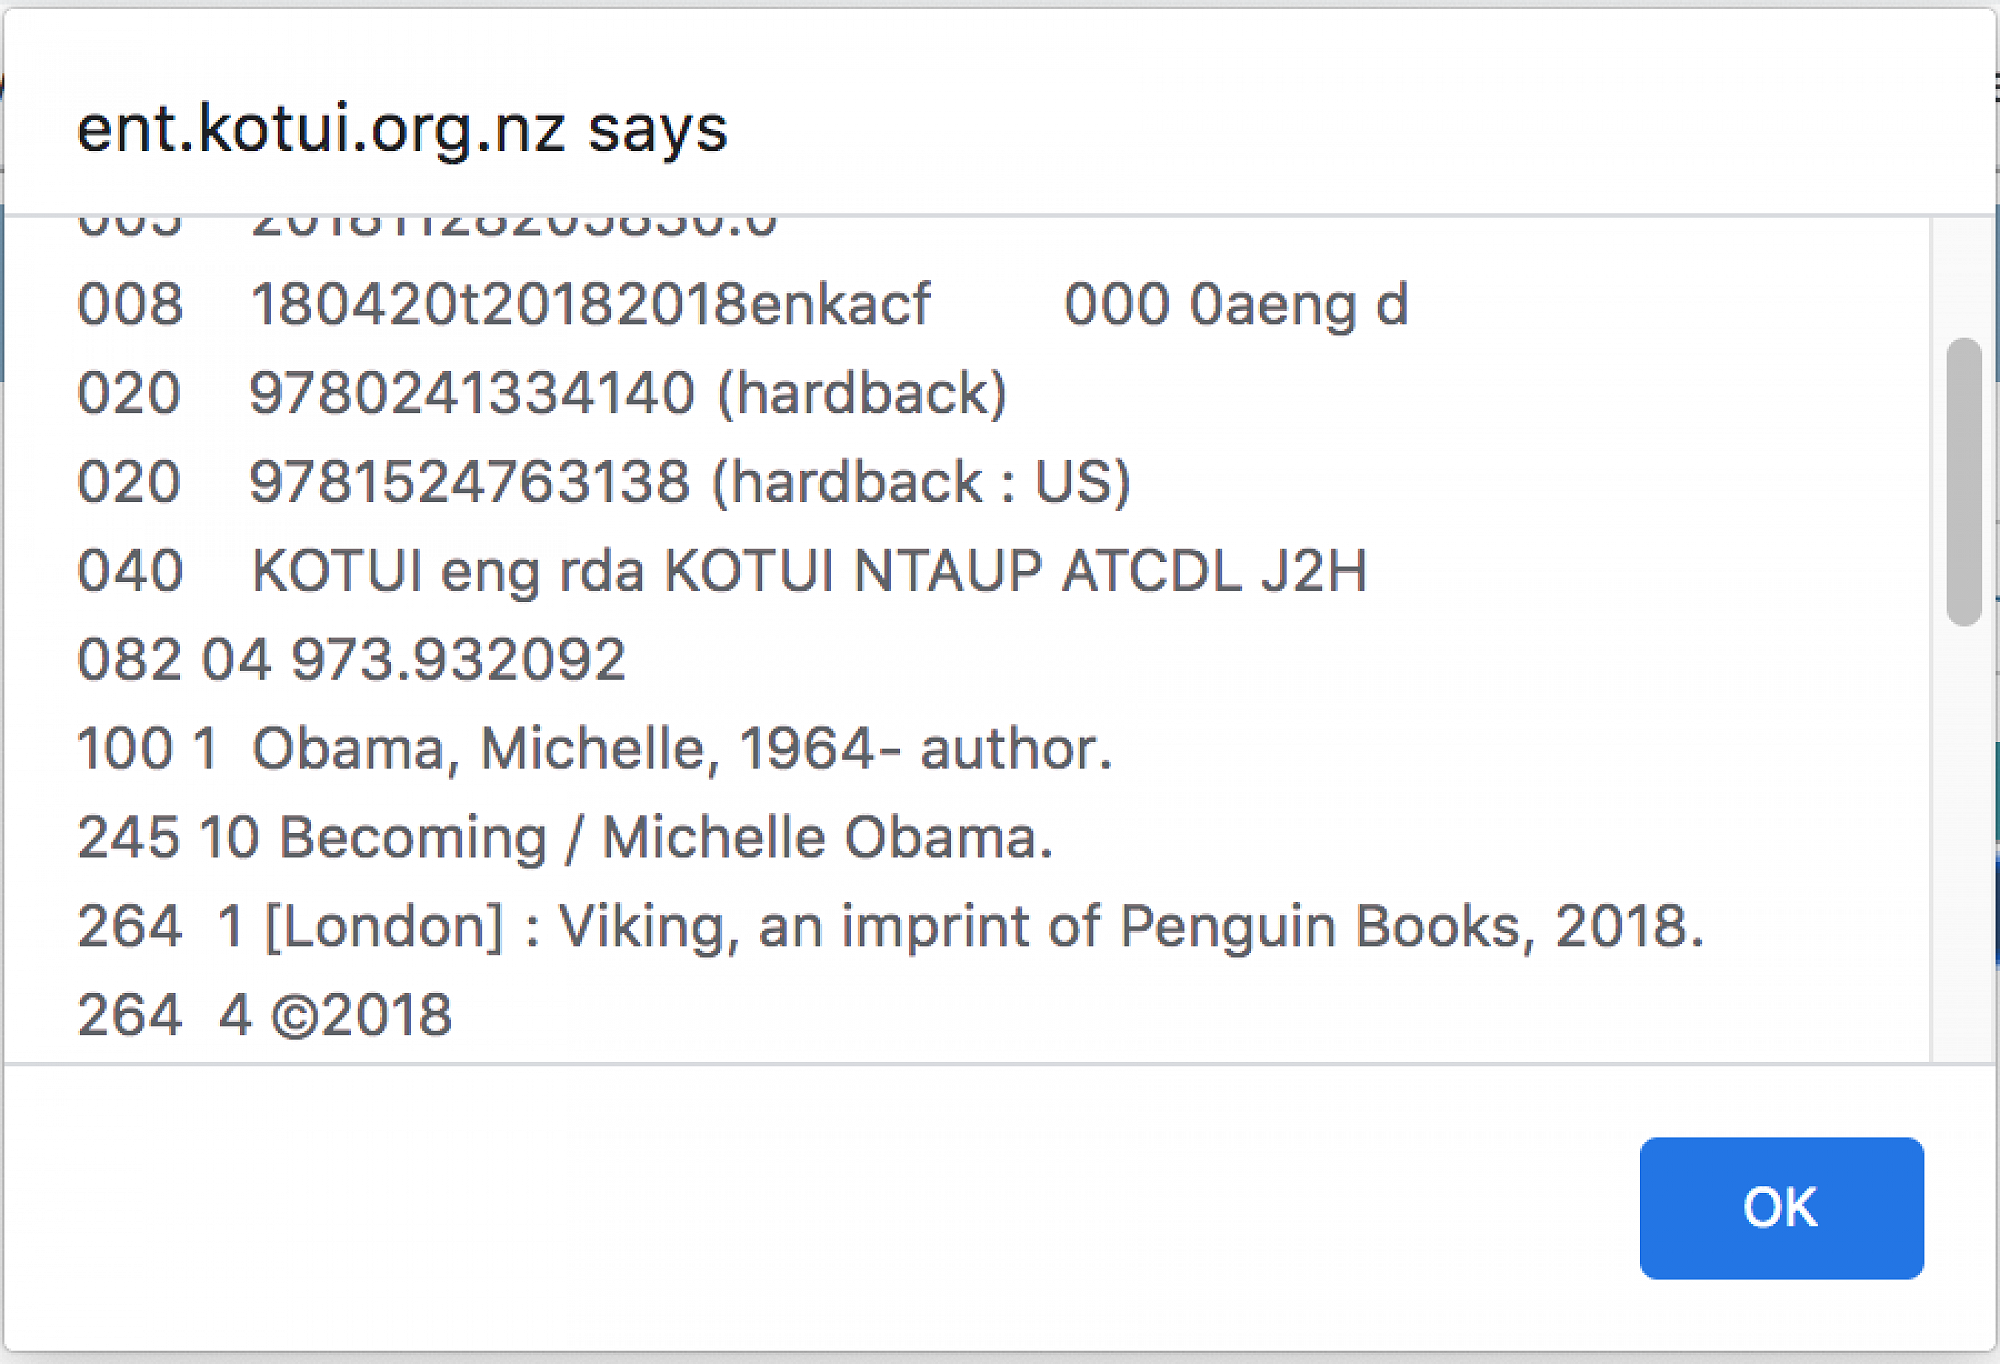
Task: Click the scrollbar track below the thumb
Action: tap(1964, 850)
